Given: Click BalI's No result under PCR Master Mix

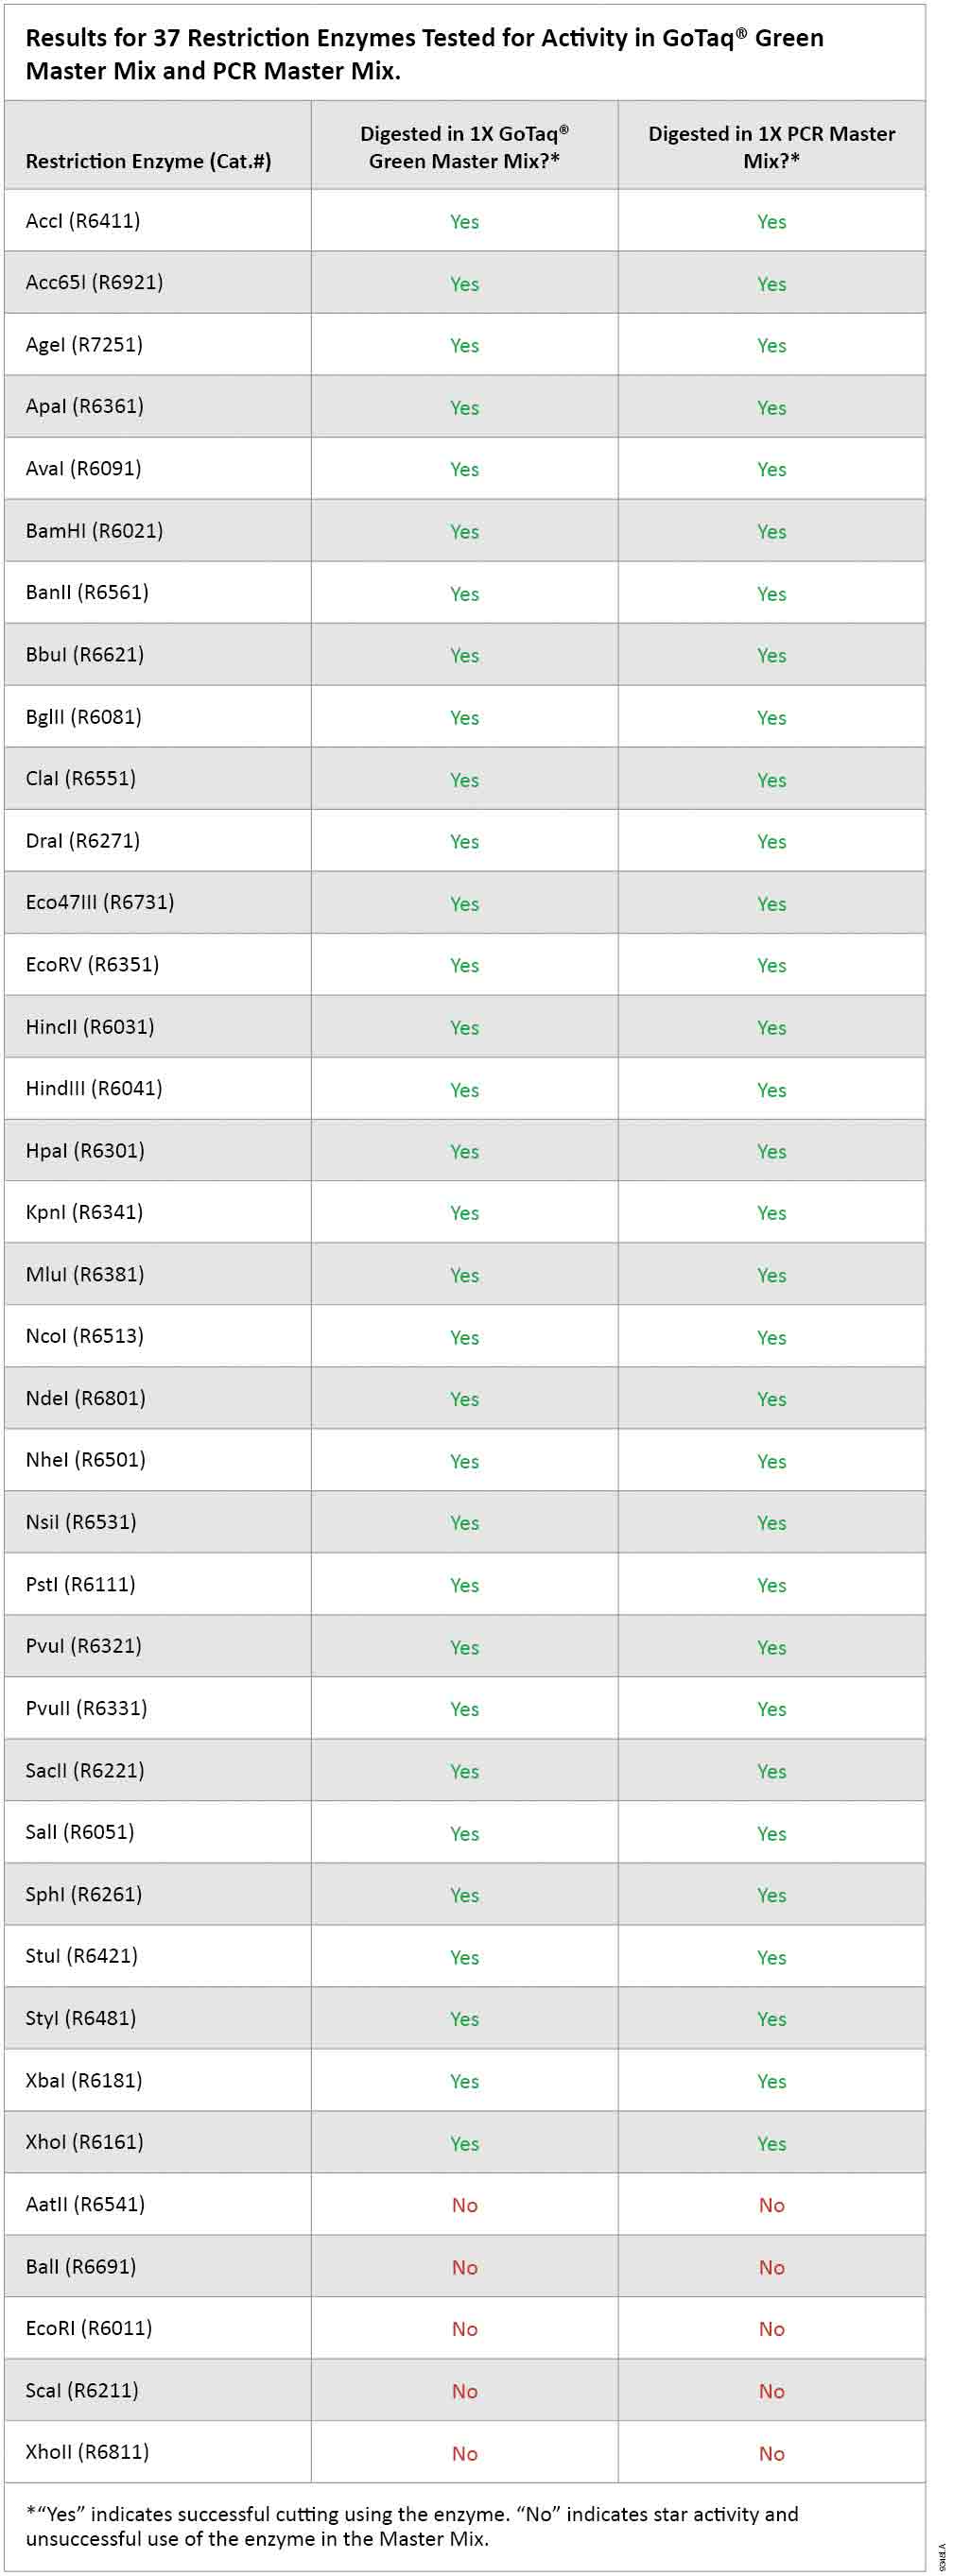Looking at the screenshot, I should 771,2267.
